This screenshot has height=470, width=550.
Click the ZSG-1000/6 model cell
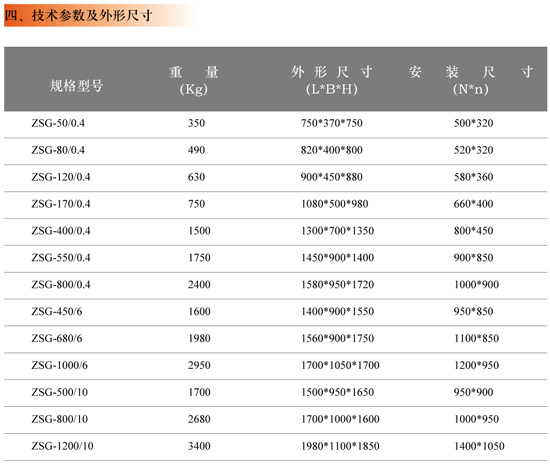[60, 365]
